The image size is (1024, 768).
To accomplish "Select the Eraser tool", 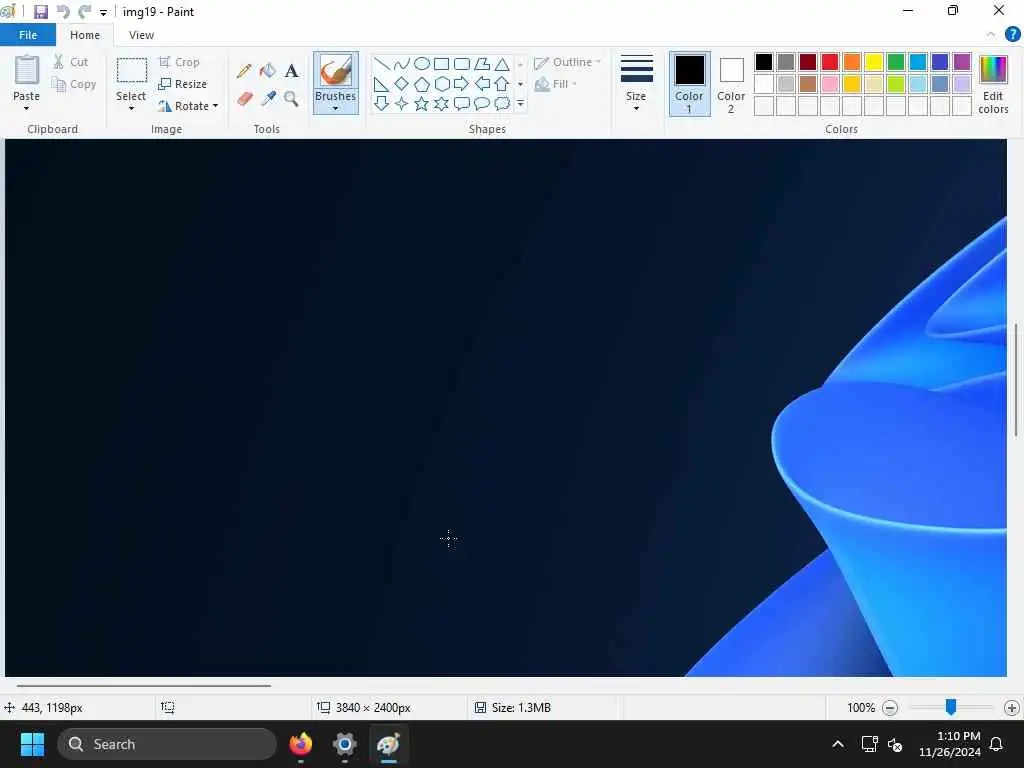I will coord(244,99).
